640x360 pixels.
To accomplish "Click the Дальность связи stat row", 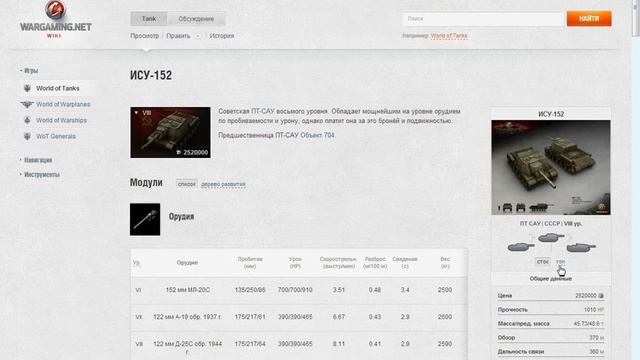I will point(551,351).
